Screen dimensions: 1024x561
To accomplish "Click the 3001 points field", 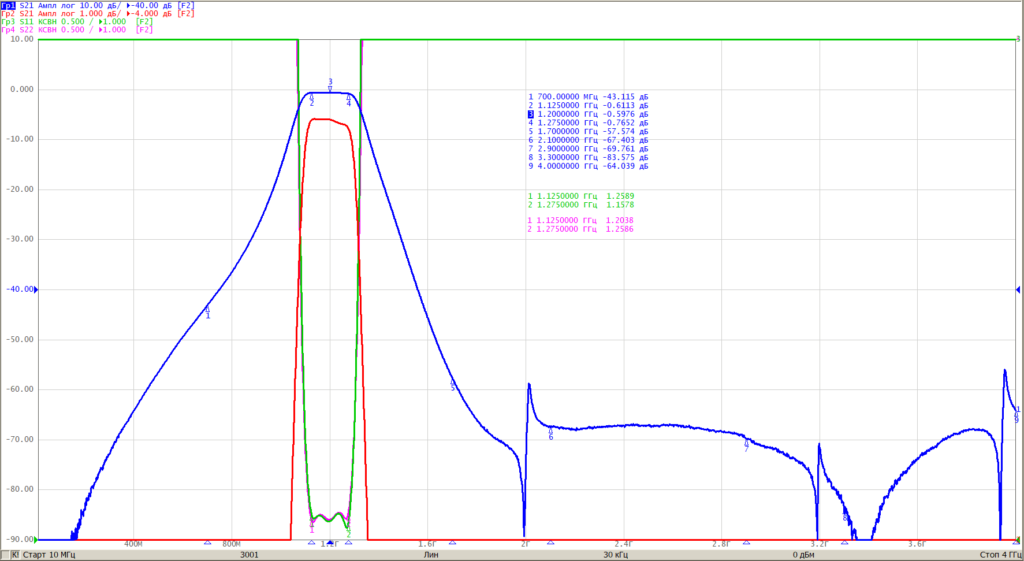I will [248, 555].
